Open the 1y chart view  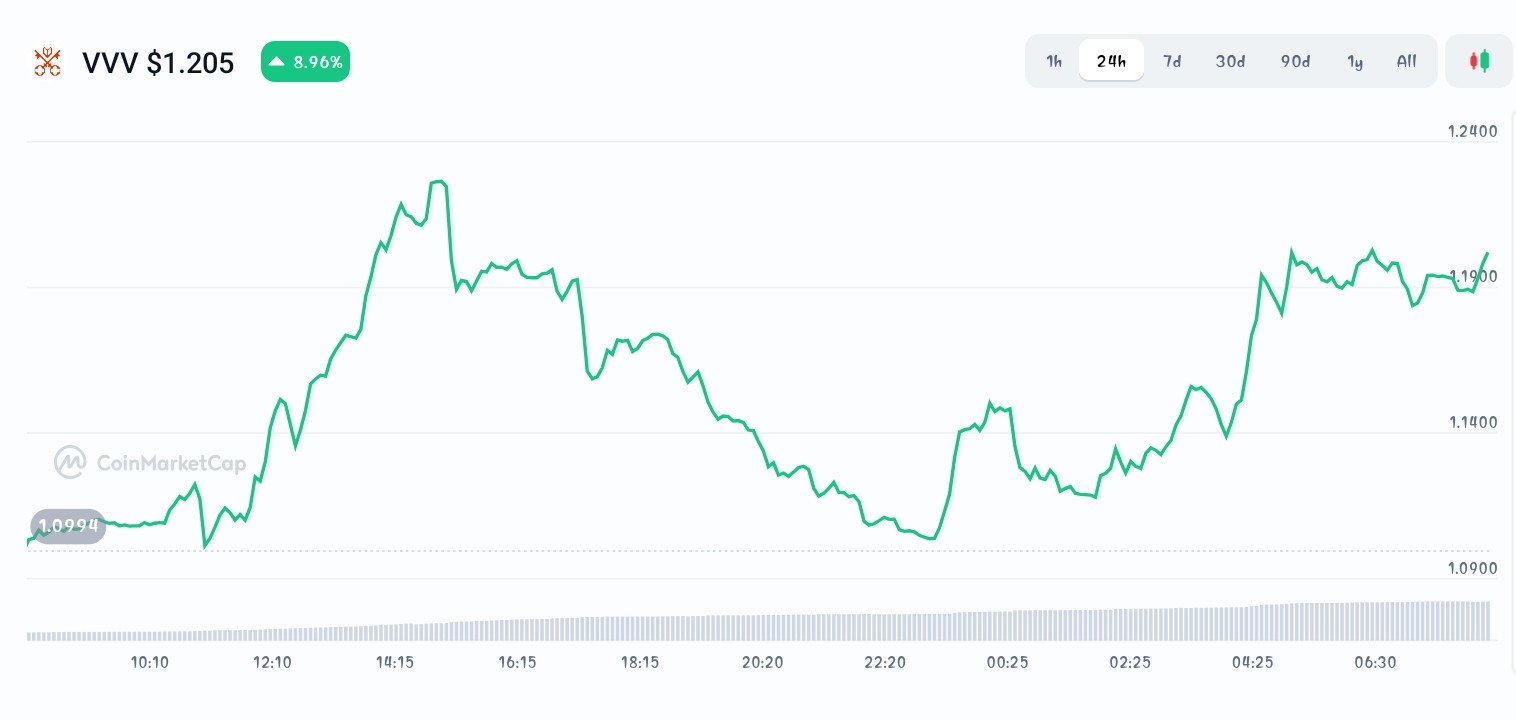1355,61
